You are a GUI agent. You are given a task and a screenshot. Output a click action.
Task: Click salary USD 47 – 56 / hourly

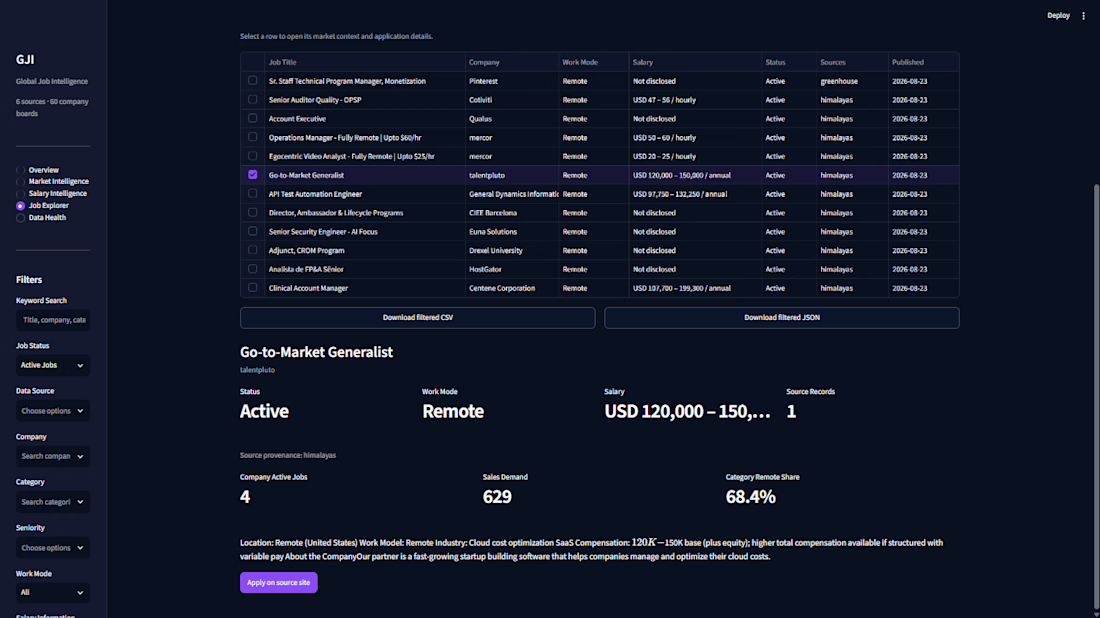695,100
